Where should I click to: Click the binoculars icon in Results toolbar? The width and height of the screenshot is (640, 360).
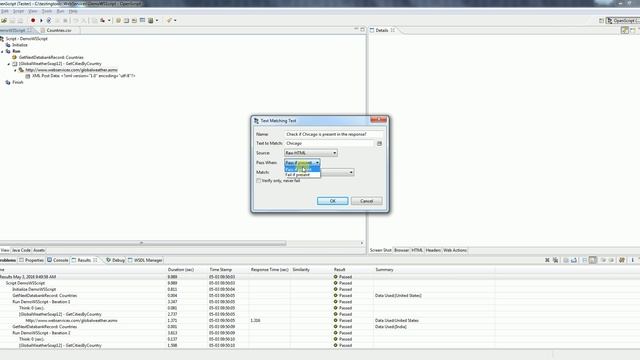tap(622, 260)
